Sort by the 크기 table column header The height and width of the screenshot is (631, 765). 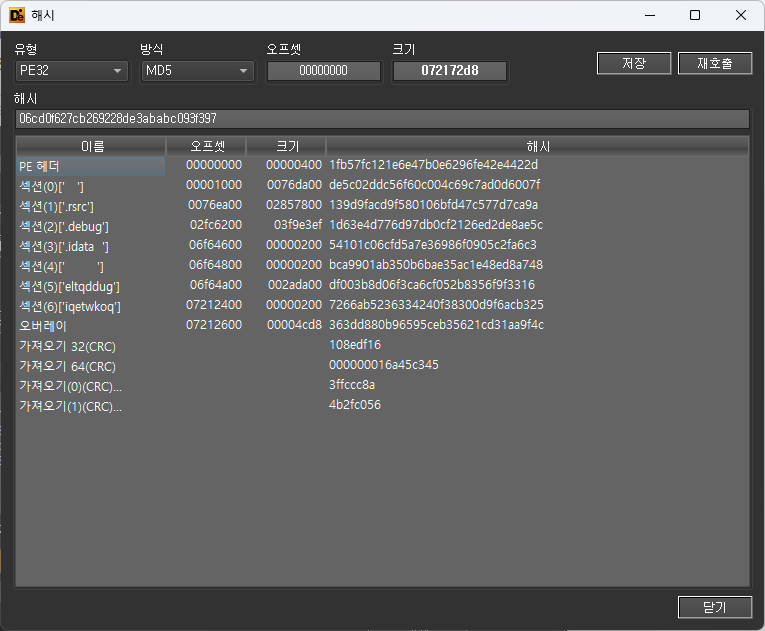(286, 146)
